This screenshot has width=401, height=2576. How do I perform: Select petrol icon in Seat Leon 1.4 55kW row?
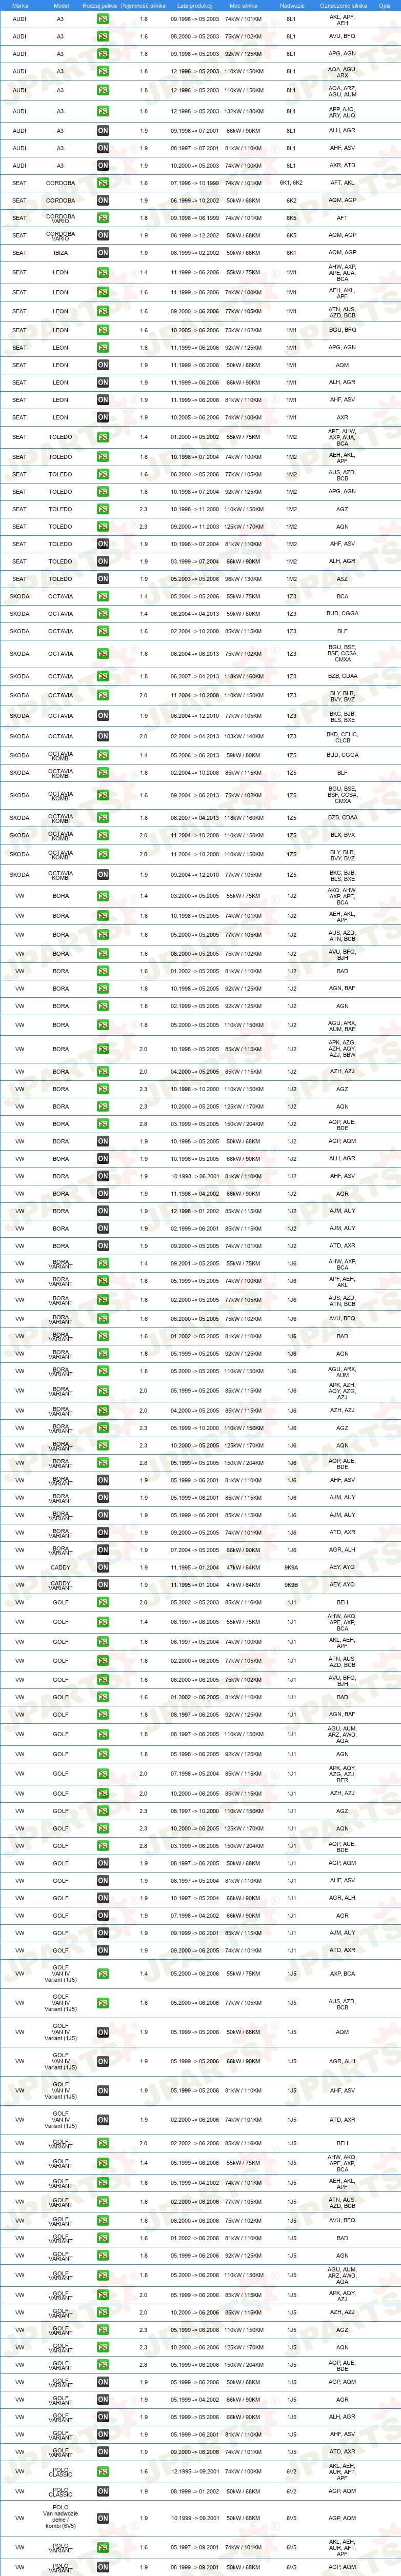(x=103, y=272)
